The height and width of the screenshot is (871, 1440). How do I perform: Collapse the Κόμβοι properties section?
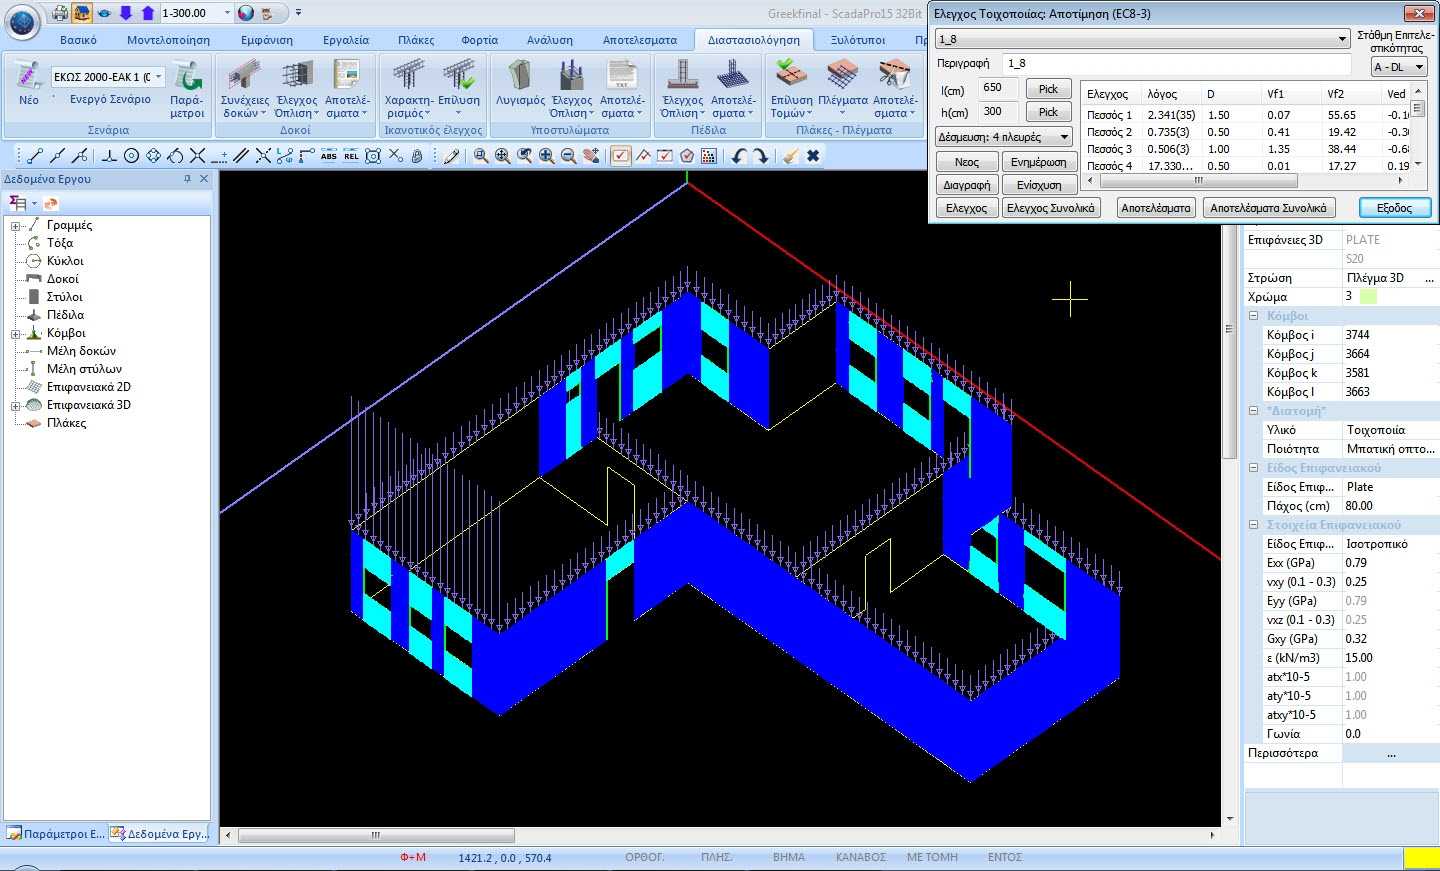click(x=1253, y=316)
